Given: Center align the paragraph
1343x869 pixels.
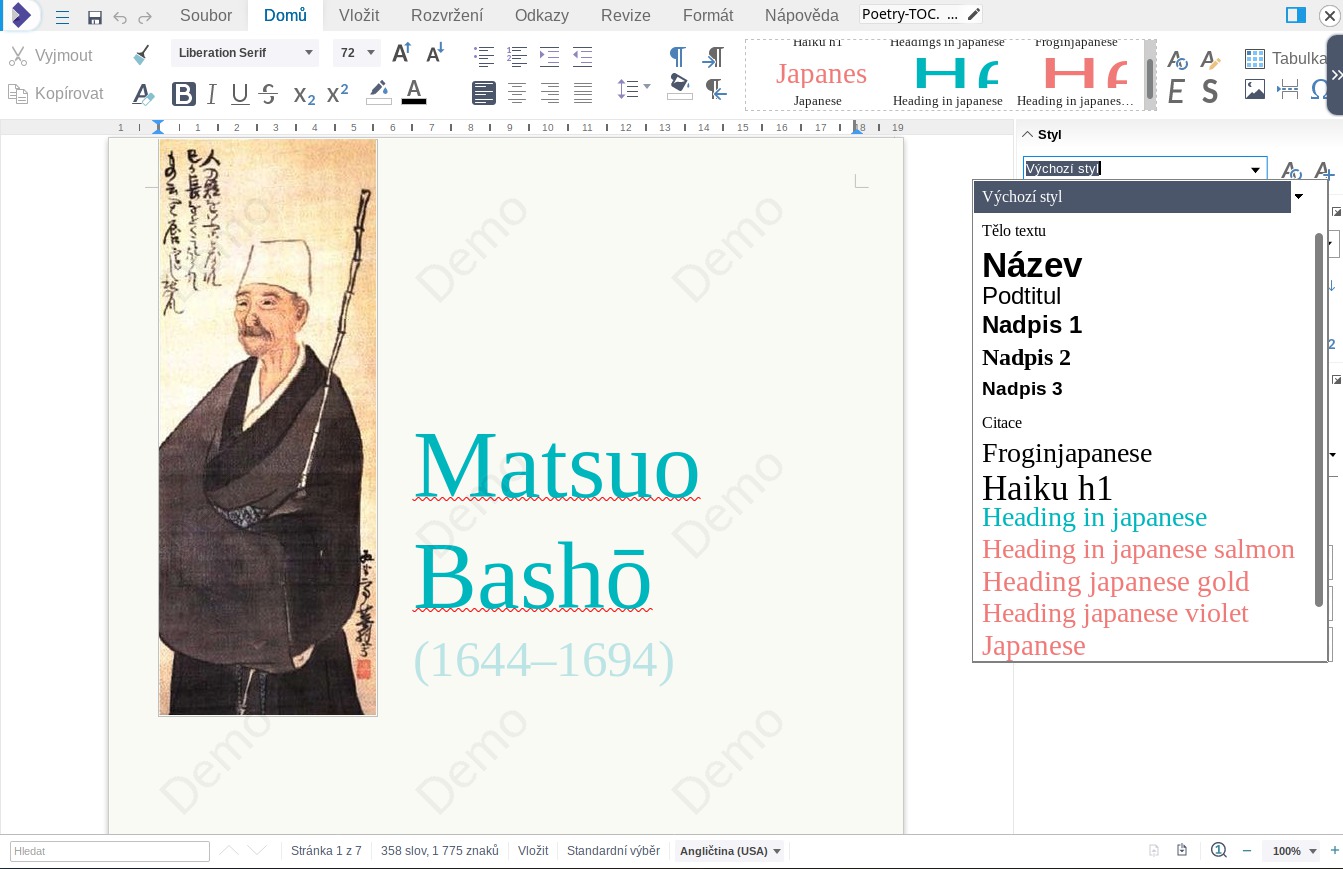Looking at the screenshot, I should [x=517, y=93].
